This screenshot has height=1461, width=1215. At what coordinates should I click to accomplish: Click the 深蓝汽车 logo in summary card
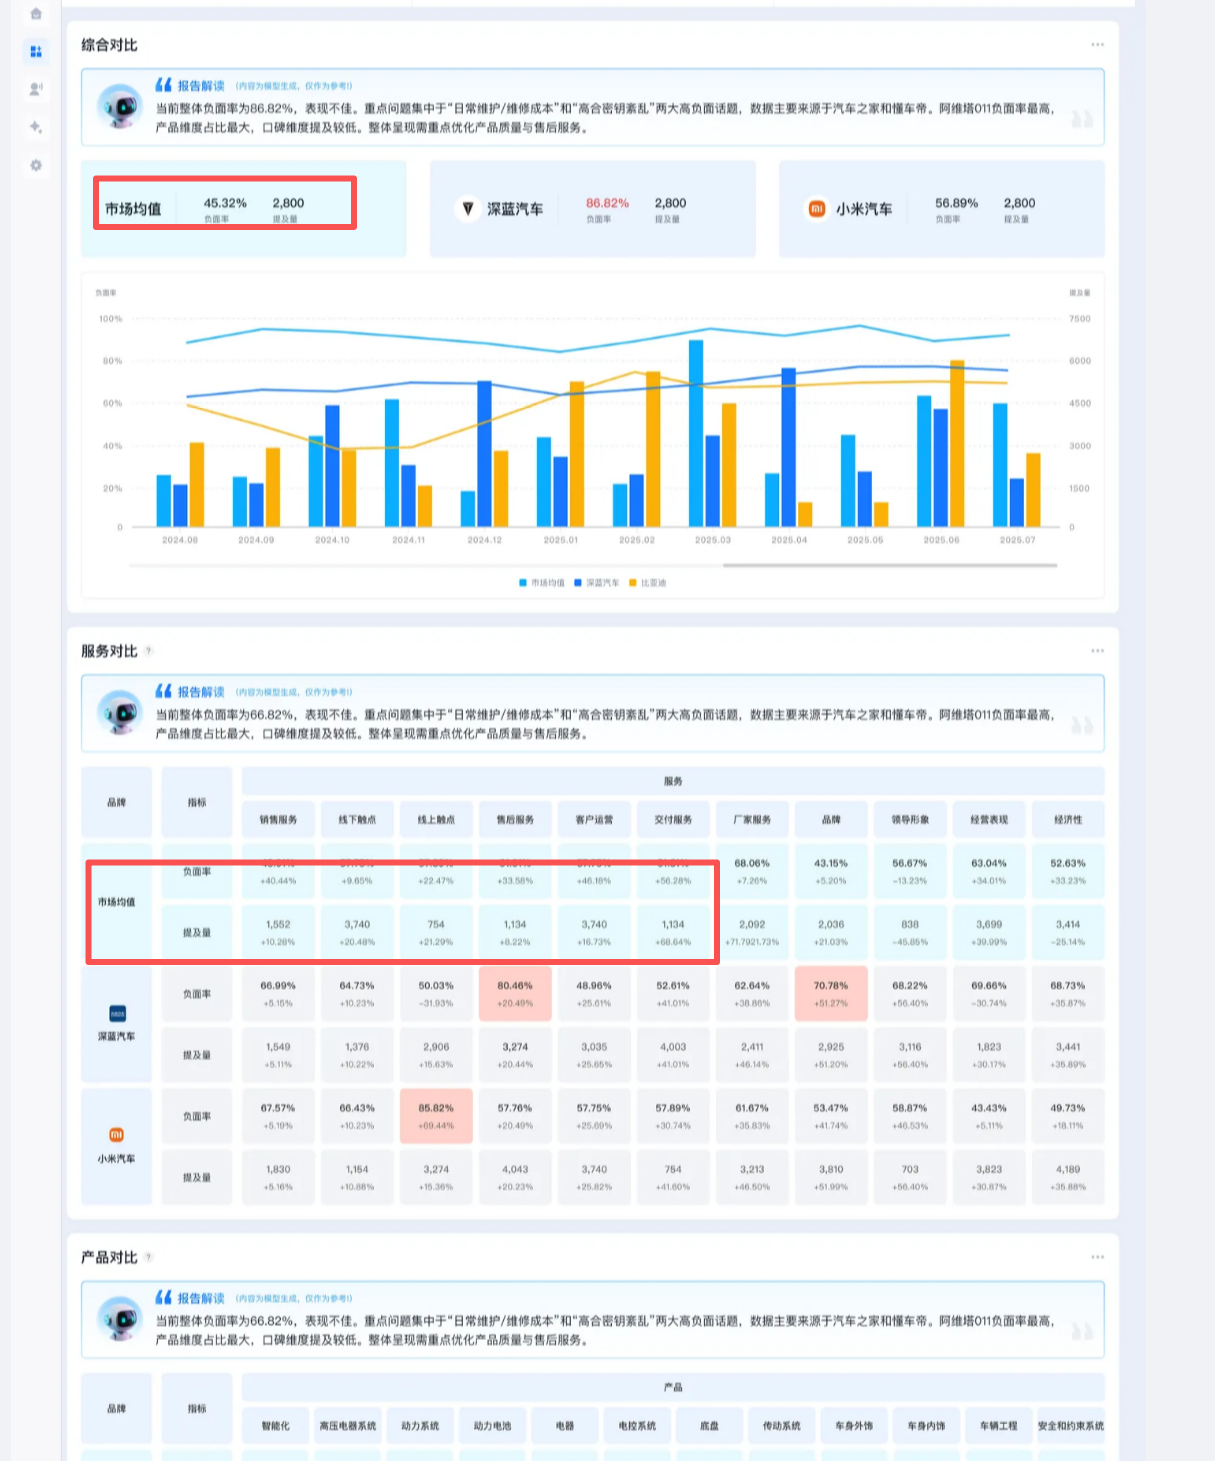(x=467, y=209)
